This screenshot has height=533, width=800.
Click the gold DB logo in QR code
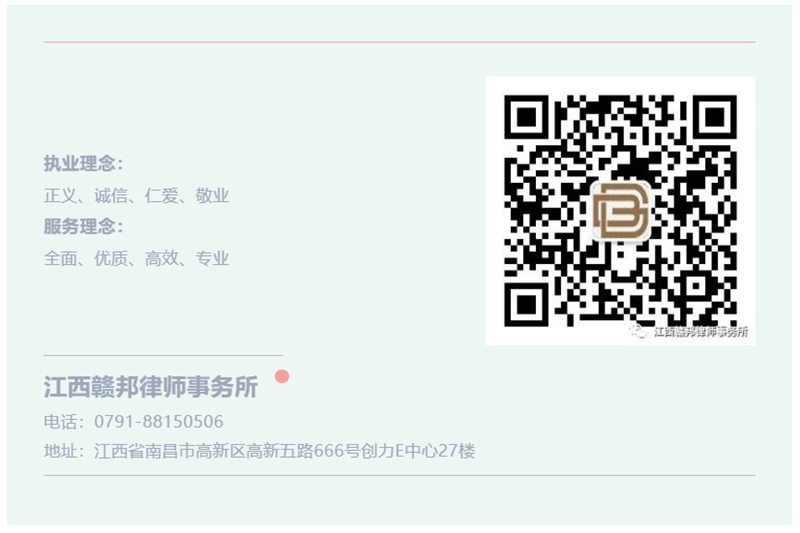[621, 211]
